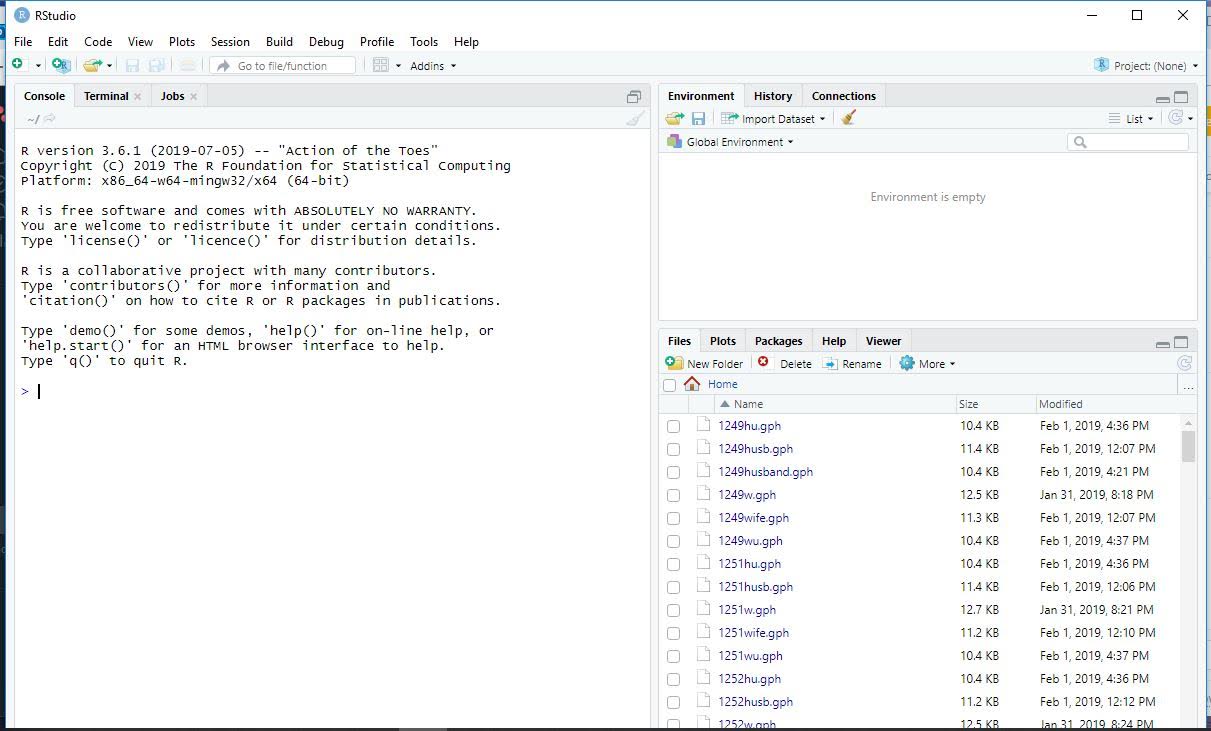Image resolution: width=1211 pixels, height=731 pixels.
Task: Expand the Workspace Panes dropdown arrow
Action: click(398, 66)
